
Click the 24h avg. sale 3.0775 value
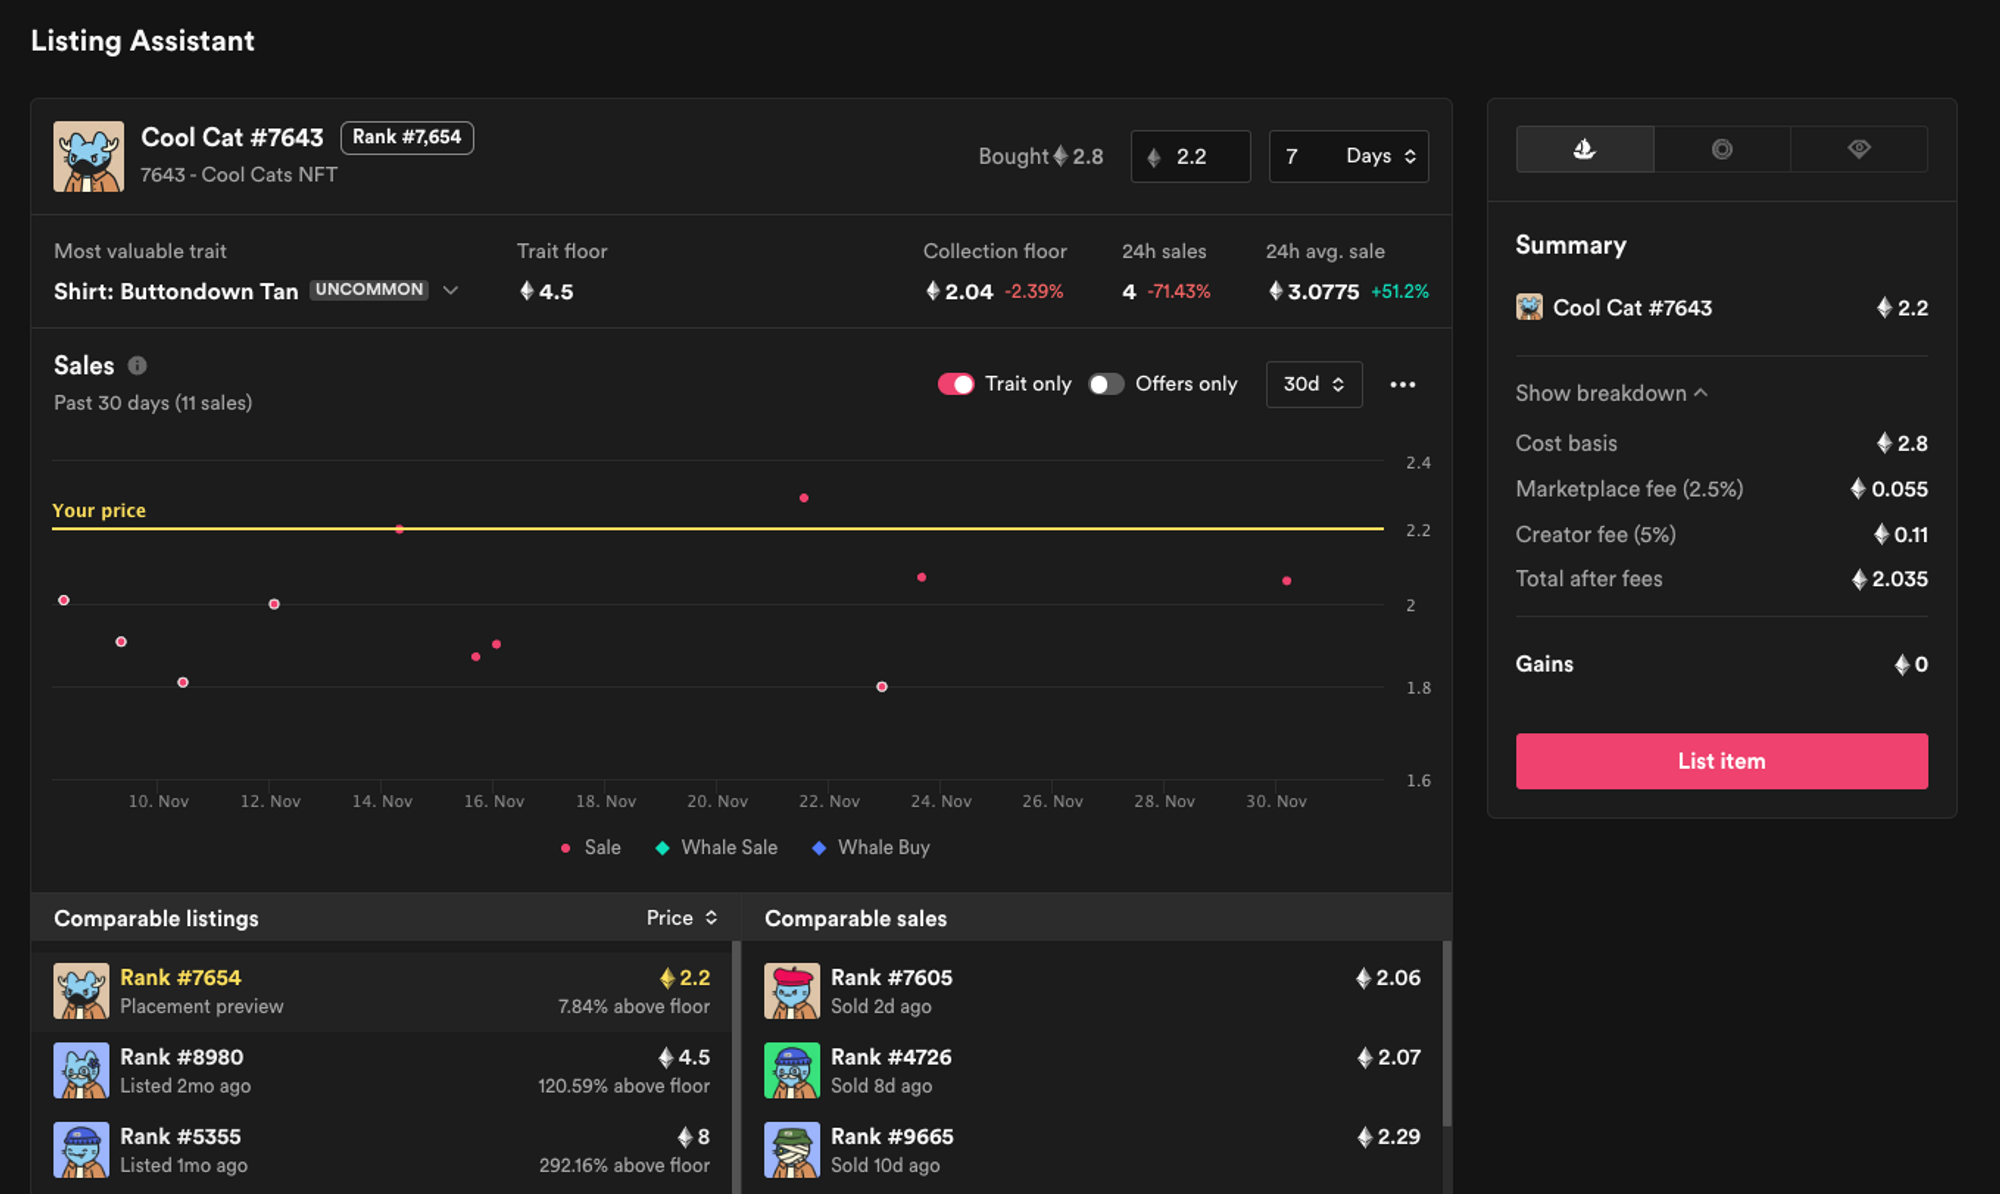[1314, 291]
